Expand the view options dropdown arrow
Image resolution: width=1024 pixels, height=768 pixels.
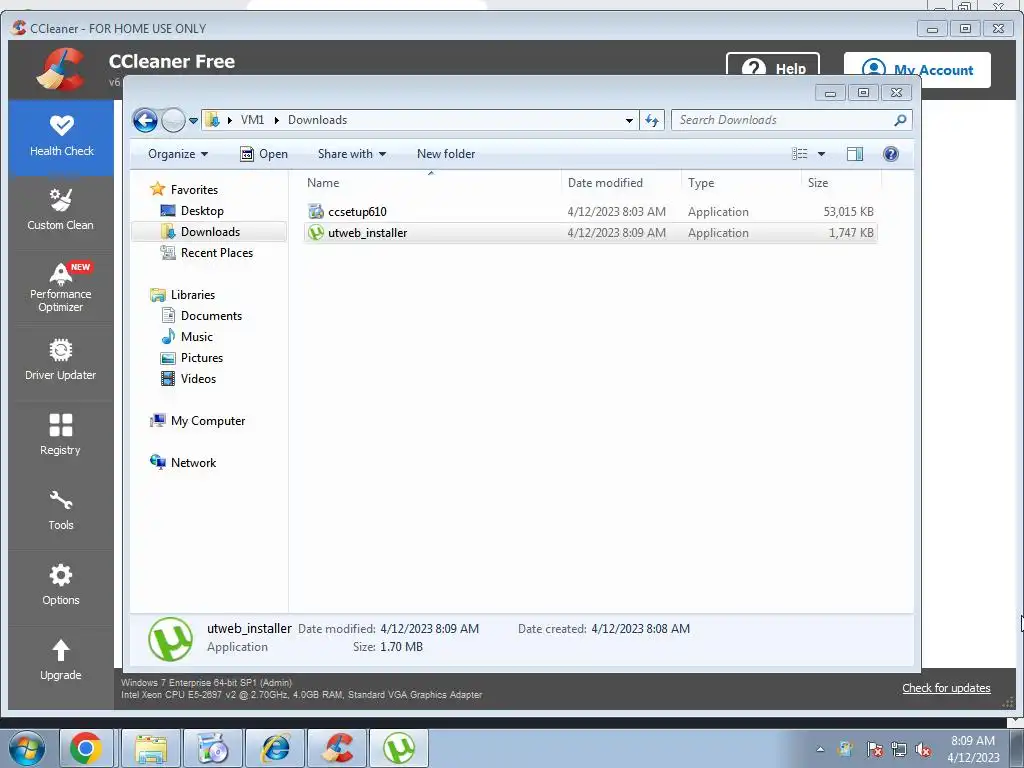pyautogui.click(x=822, y=154)
